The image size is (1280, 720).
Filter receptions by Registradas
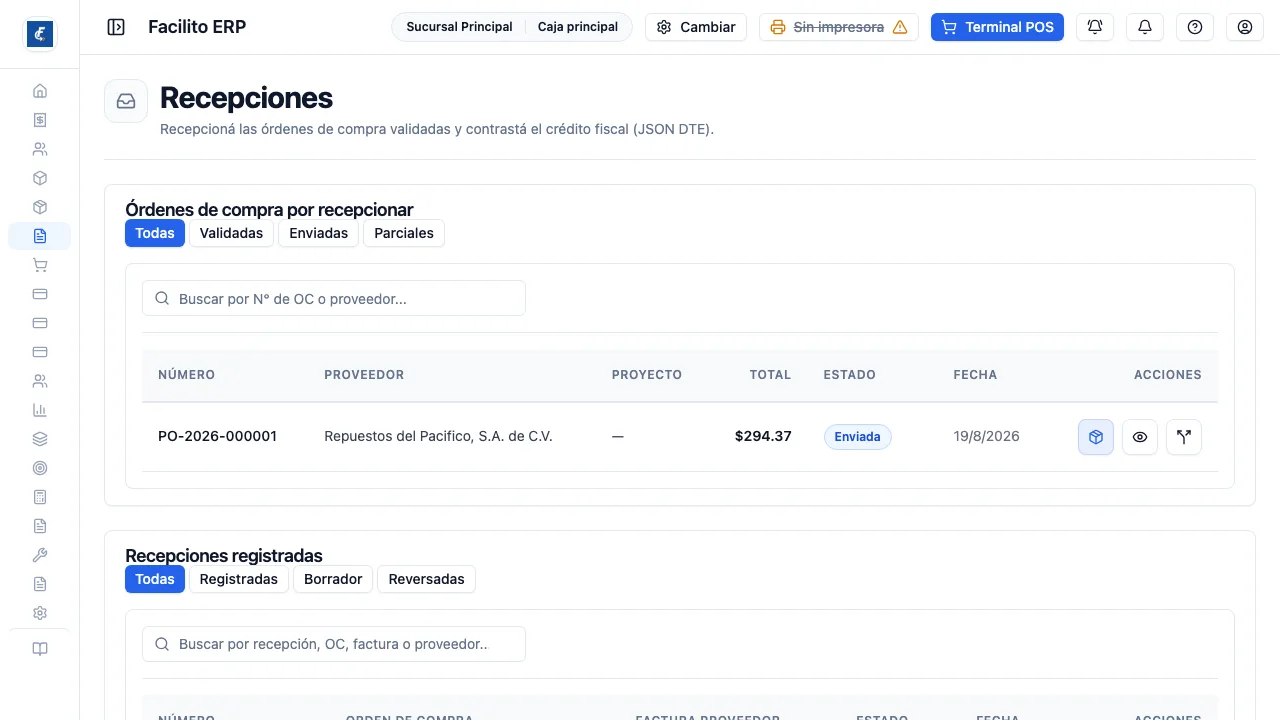(239, 579)
